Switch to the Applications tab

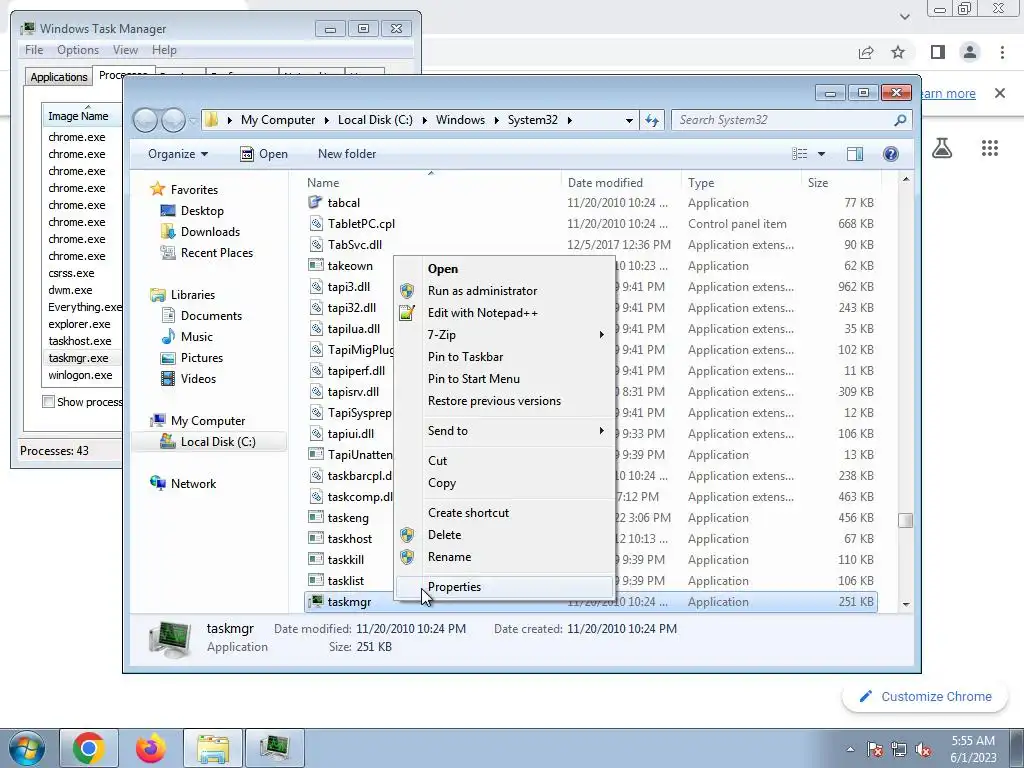[59, 76]
